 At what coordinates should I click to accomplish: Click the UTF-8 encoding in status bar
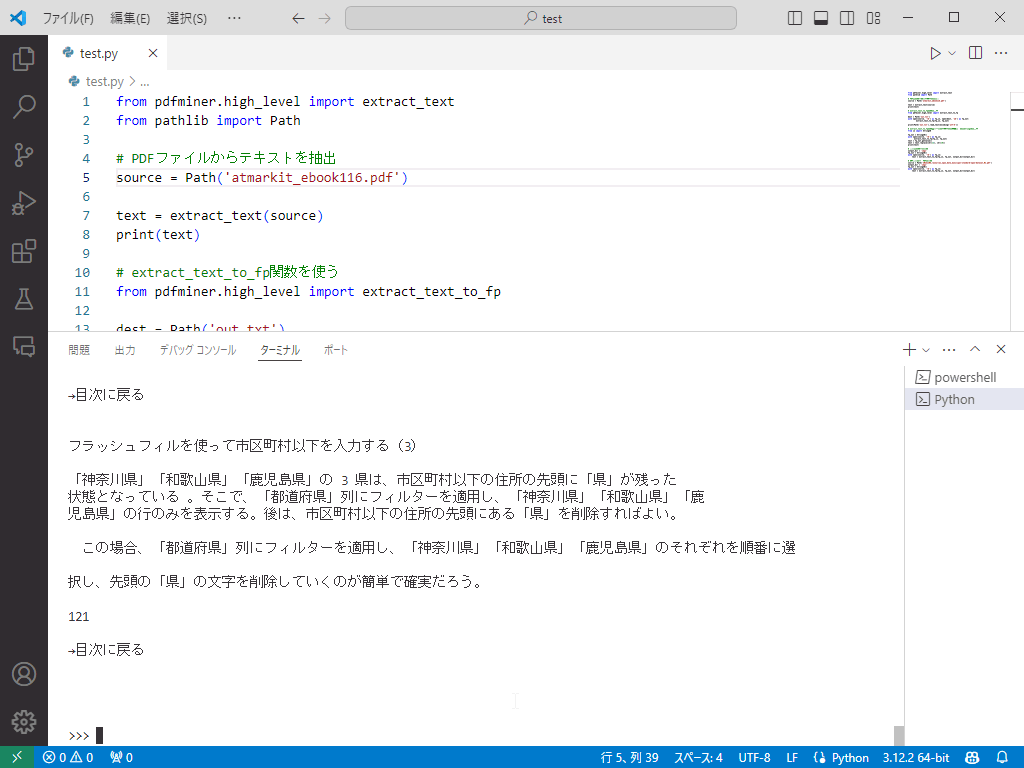tap(754, 757)
